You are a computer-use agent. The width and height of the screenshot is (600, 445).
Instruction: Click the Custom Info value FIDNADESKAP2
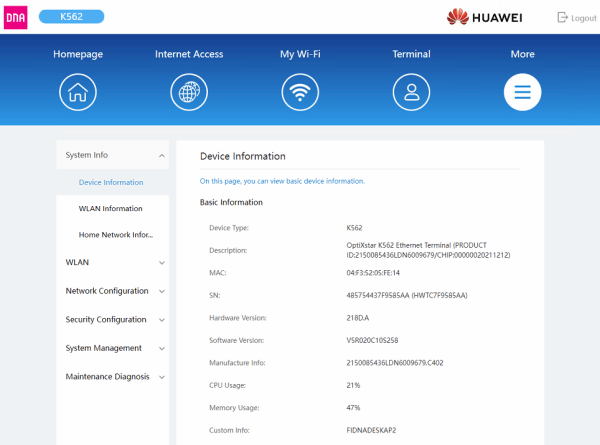coord(371,430)
